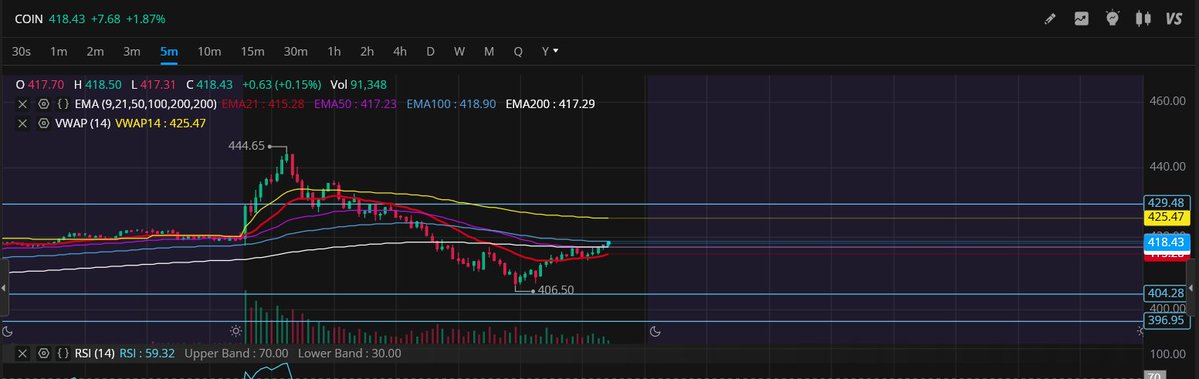Image resolution: width=1199 pixels, height=379 pixels.
Task: Expand the Y yearly timeframe dropdown
Action: (x=550, y=51)
